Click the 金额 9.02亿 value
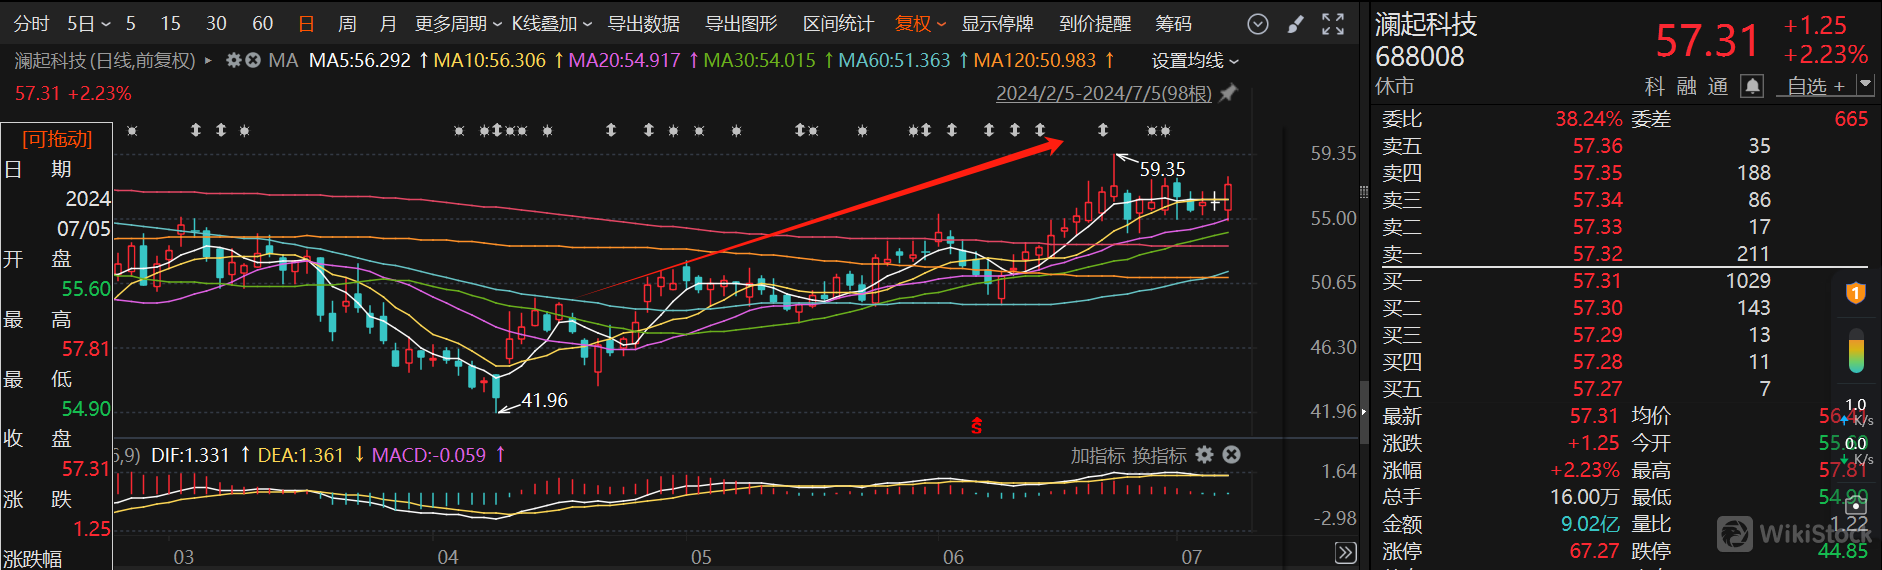Screen dimensions: 1882x570 [1590, 524]
